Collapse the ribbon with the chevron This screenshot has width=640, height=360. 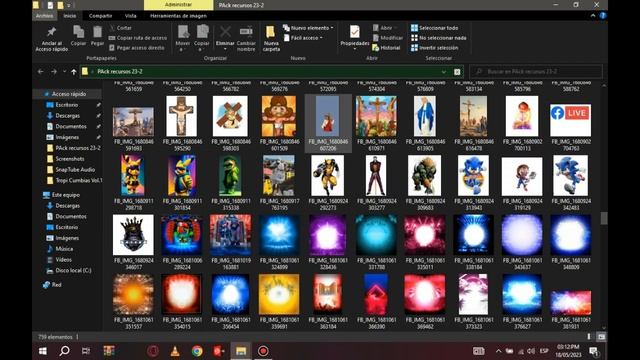(x=593, y=16)
